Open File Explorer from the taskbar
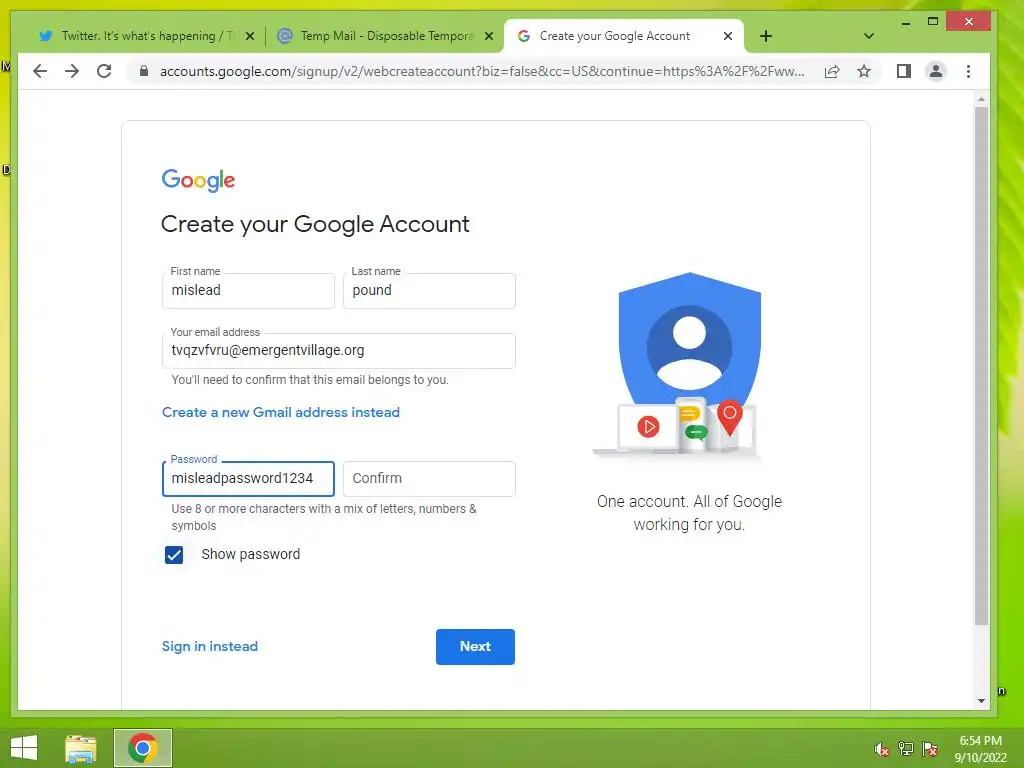 tap(81, 748)
